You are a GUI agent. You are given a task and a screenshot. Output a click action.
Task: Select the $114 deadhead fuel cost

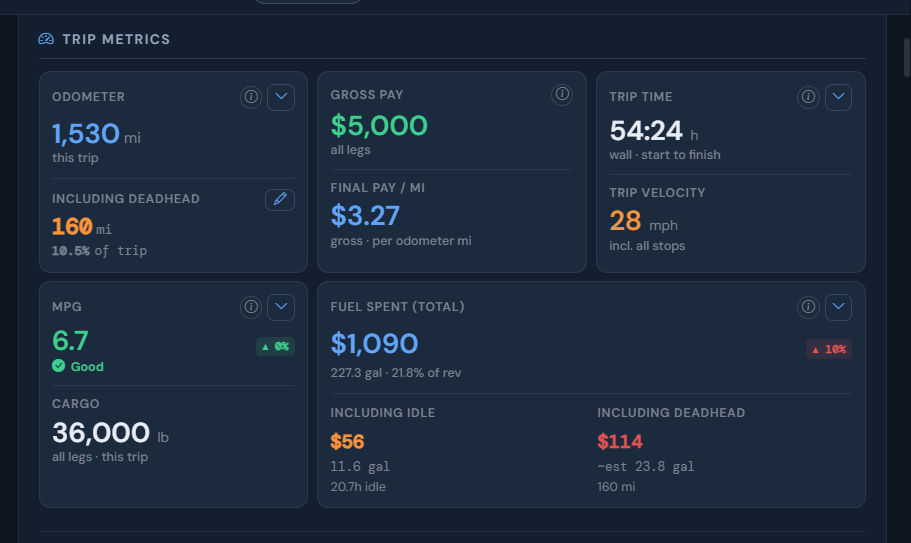coord(620,442)
